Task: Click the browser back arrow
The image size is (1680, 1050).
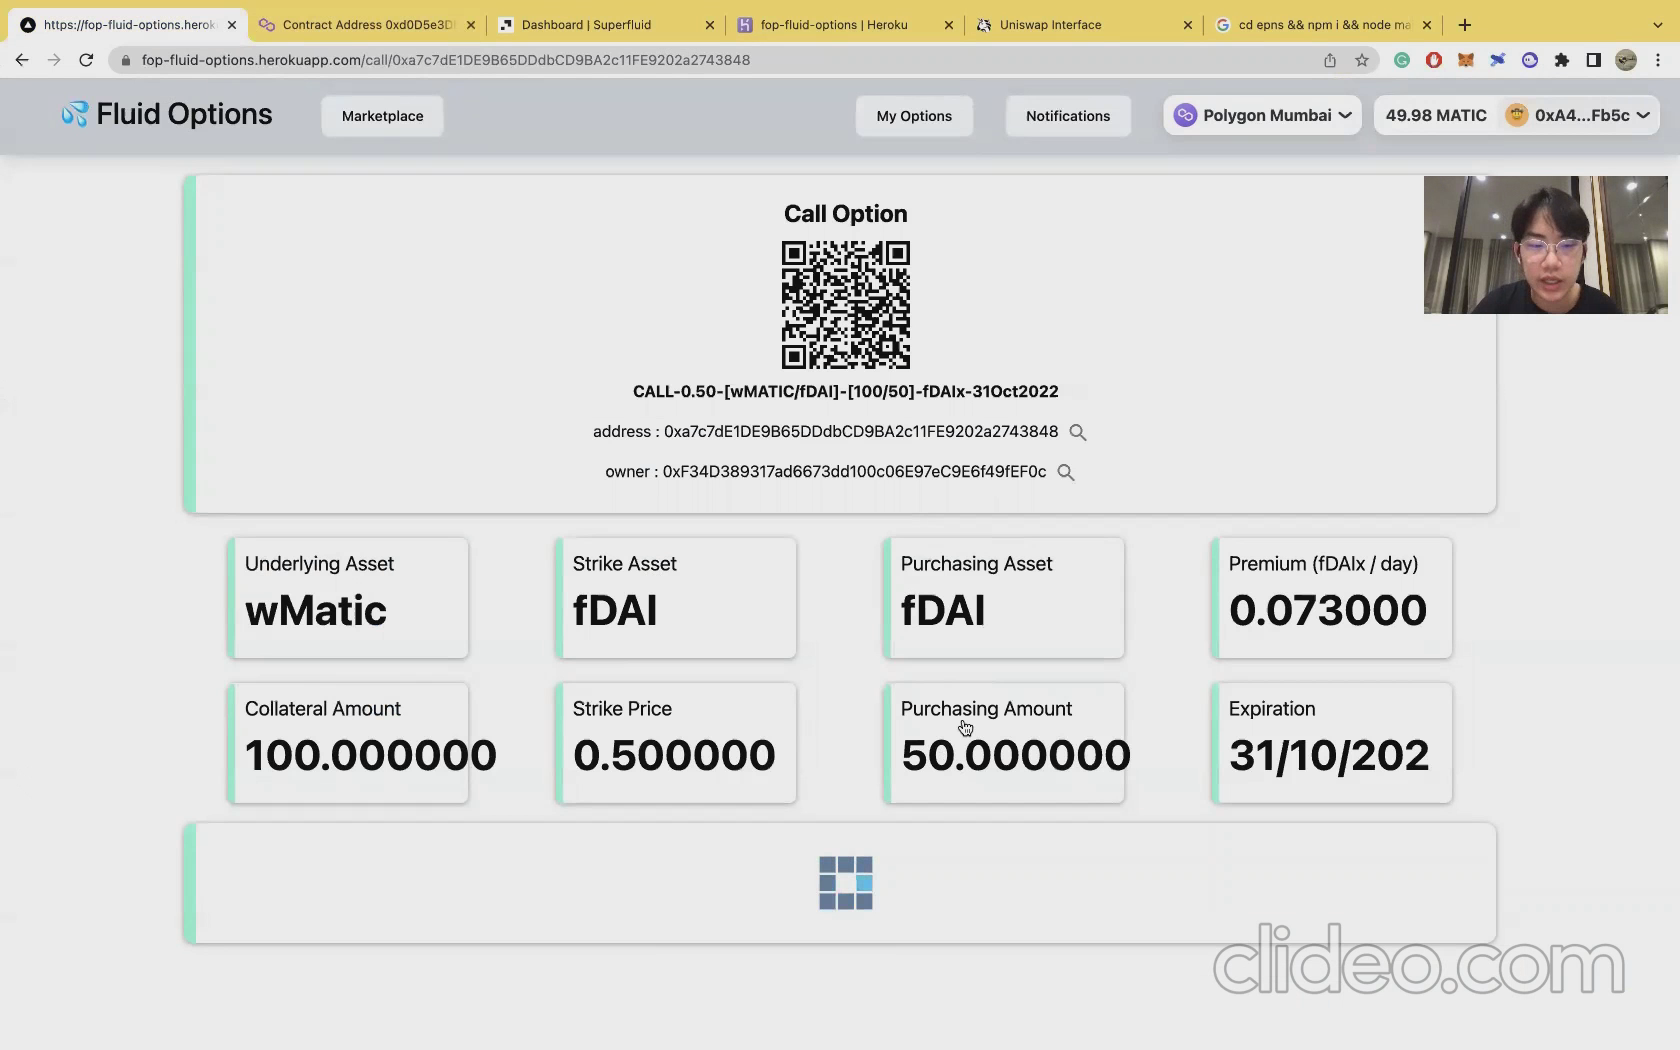Action: [22, 60]
